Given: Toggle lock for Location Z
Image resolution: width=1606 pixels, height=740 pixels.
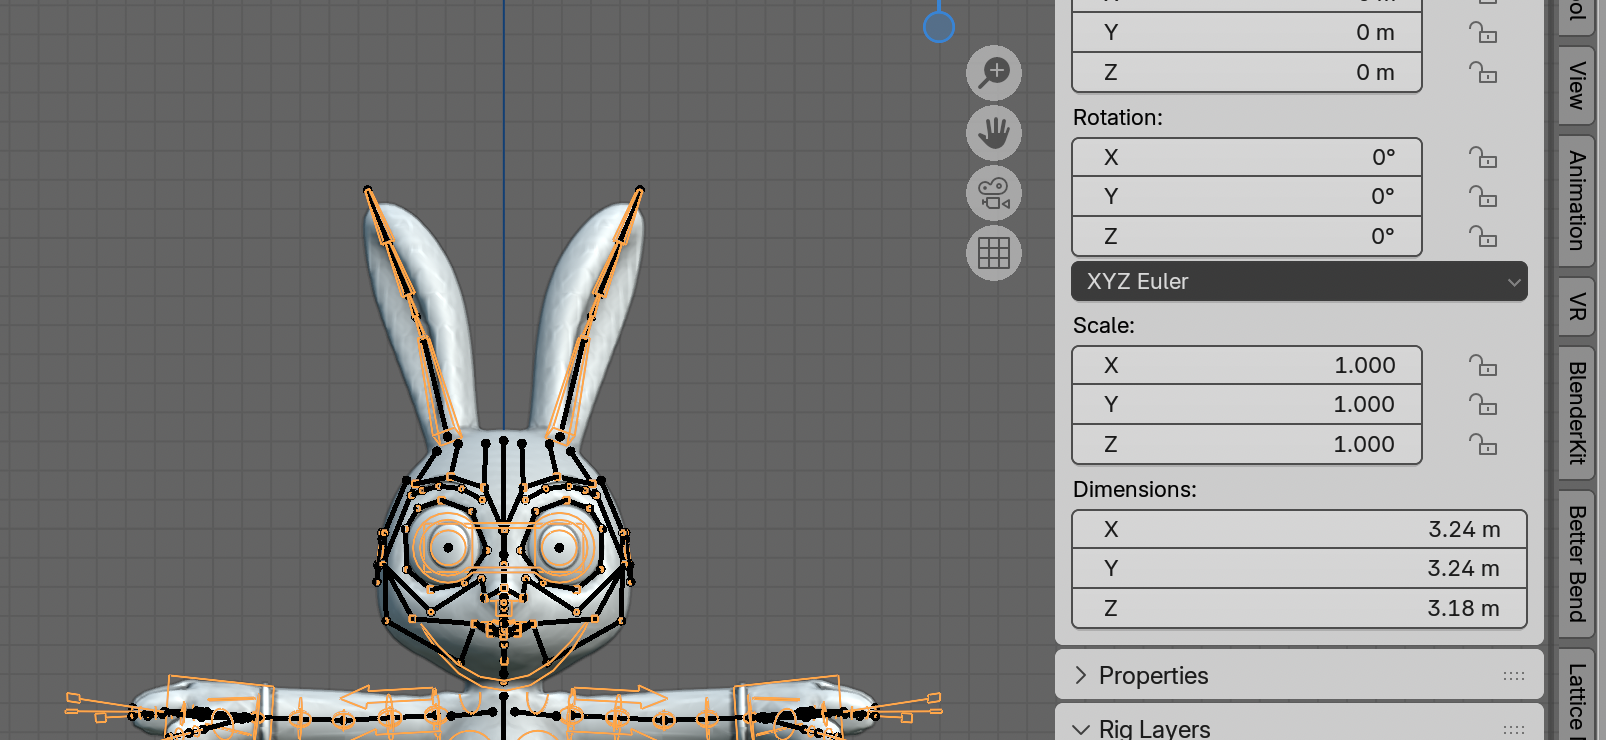Looking at the screenshot, I should click(1483, 73).
